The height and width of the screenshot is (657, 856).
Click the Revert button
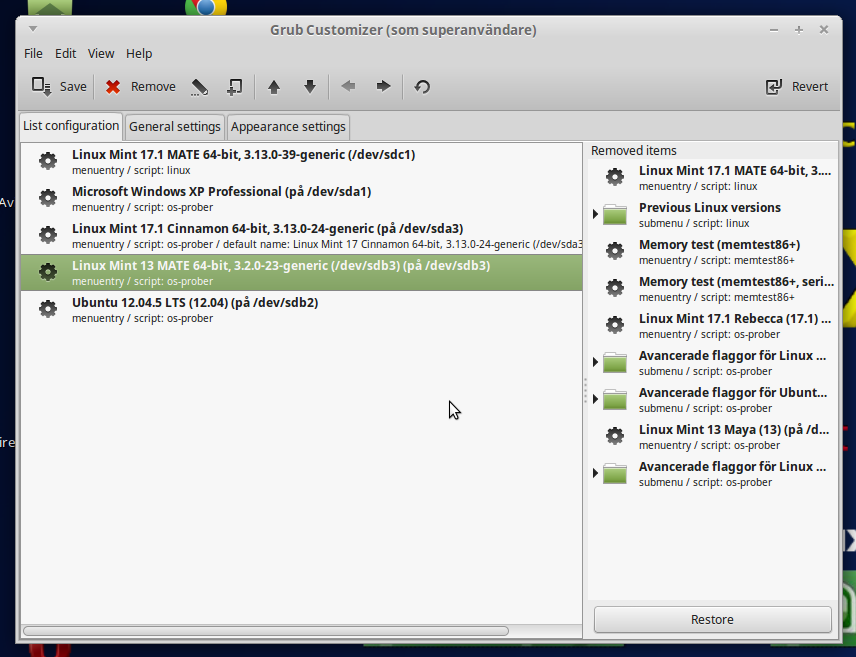click(x=797, y=86)
